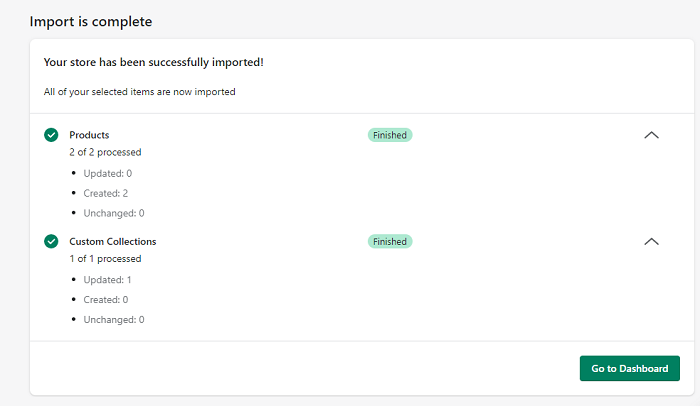
Task: Click the 'Import is complete' page heading
Action: [x=91, y=21]
